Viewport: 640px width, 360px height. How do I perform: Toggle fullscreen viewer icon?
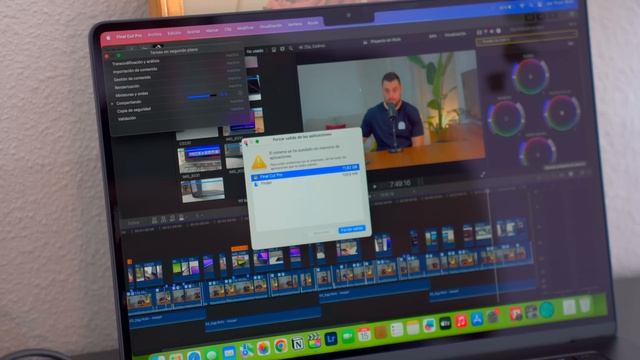click(482, 174)
